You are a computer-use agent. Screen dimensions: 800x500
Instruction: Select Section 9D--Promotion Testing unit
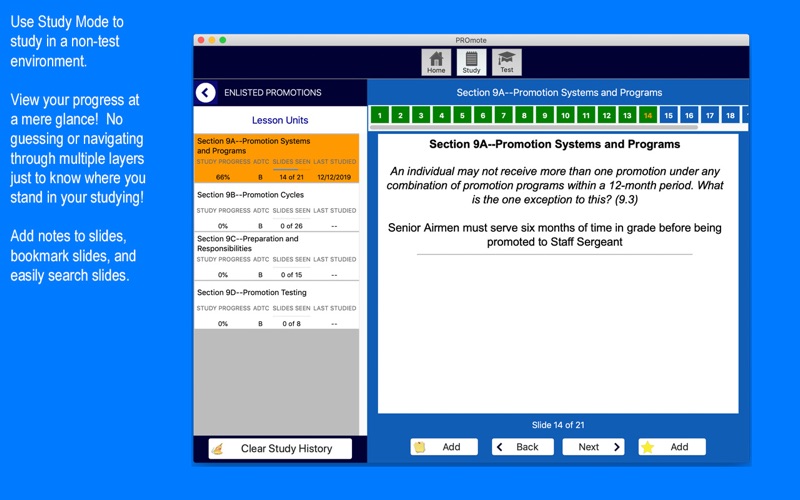[x=277, y=305]
